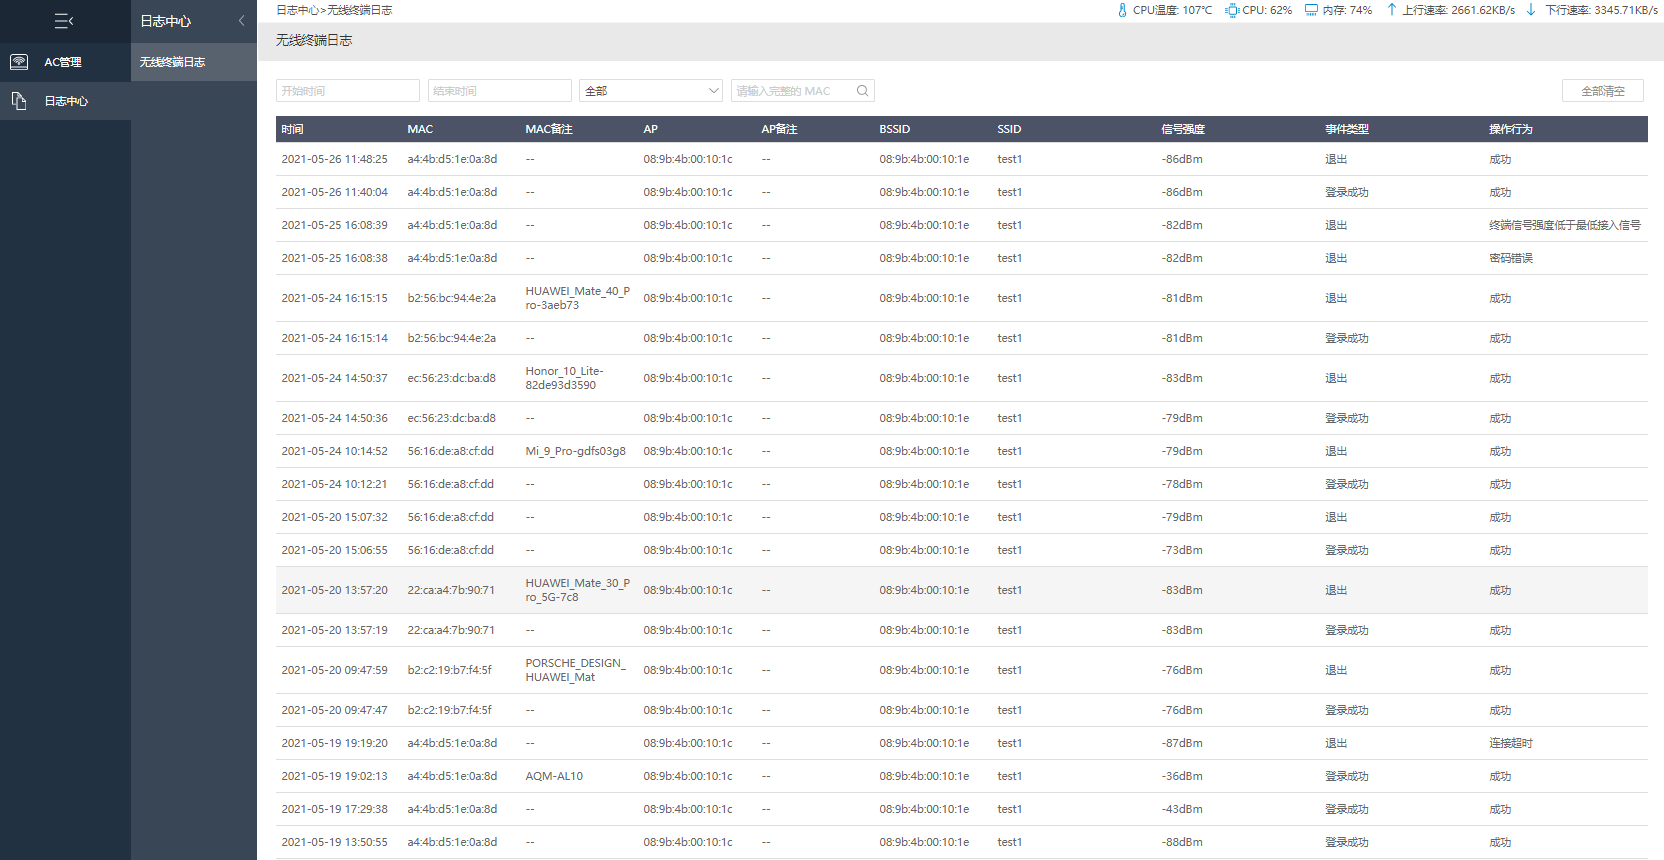The height and width of the screenshot is (860, 1664).
Task: Click the AQM-AL10 MAC note
Action: [x=554, y=776]
